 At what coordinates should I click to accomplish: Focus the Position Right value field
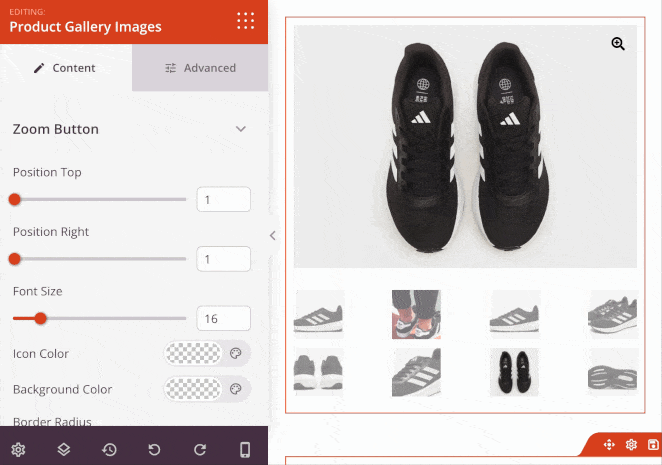click(x=223, y=259)
